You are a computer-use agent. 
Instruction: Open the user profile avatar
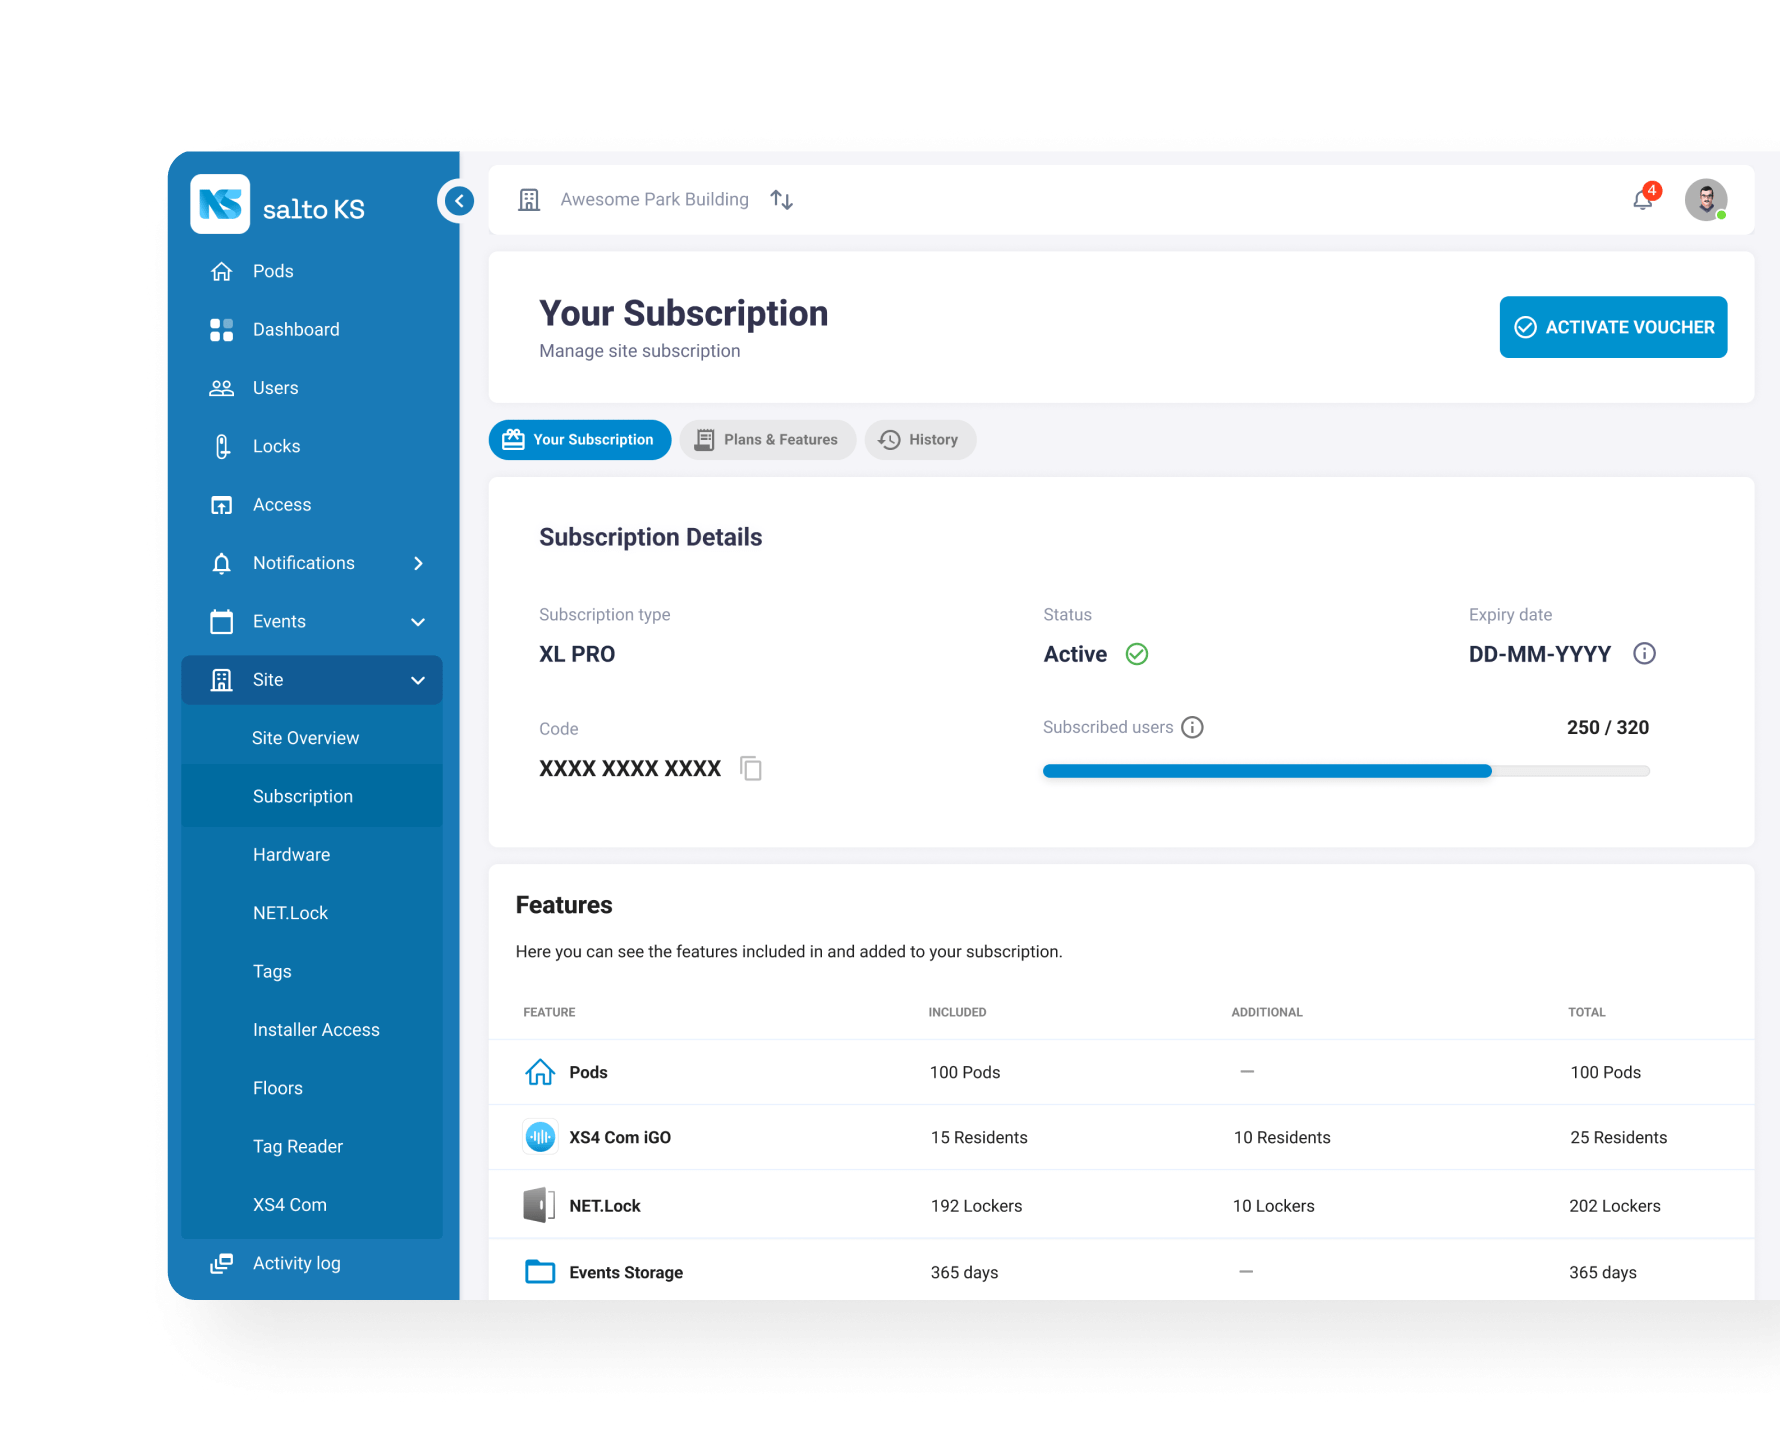[1705, 200]
